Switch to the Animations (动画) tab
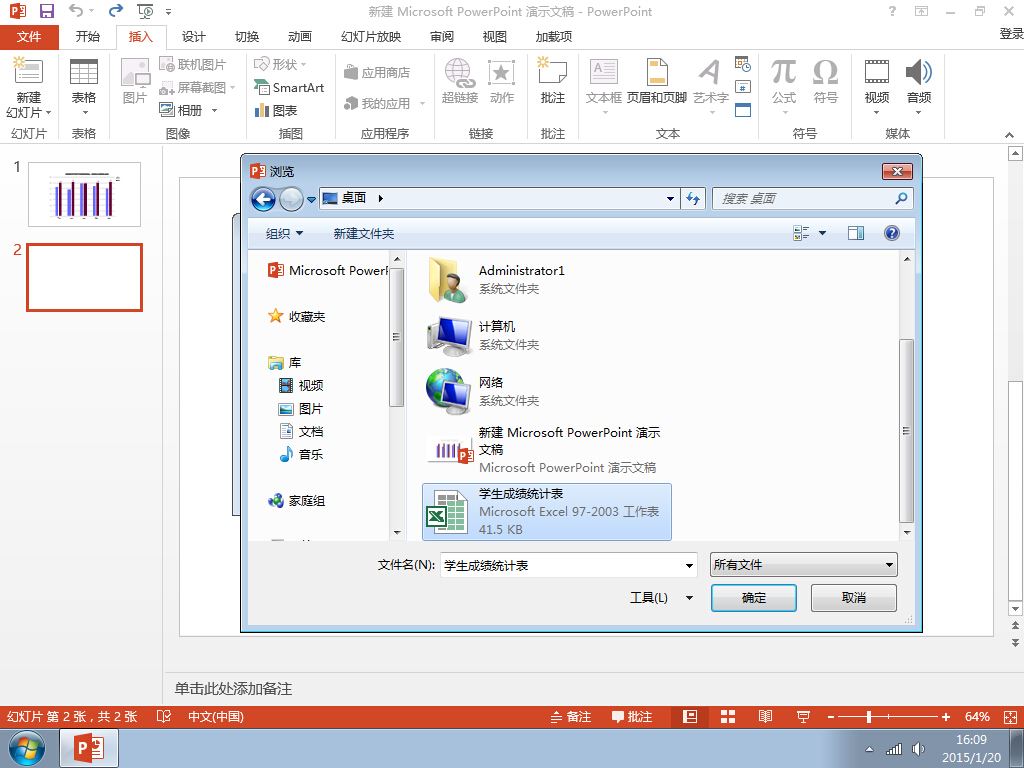The height and width of the screenshot is (768, 1024). (x=300, y=37)
